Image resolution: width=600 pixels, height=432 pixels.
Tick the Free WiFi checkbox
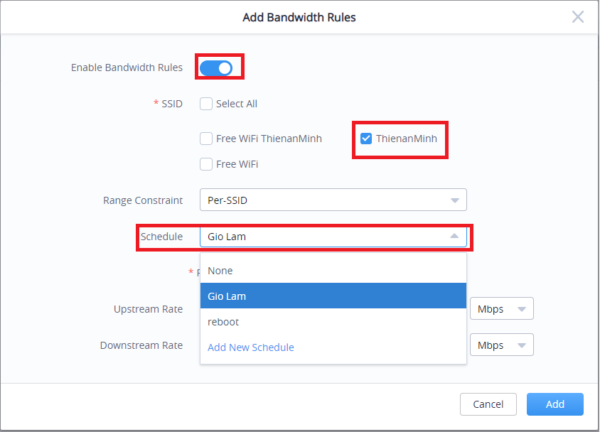pos(206,164)
